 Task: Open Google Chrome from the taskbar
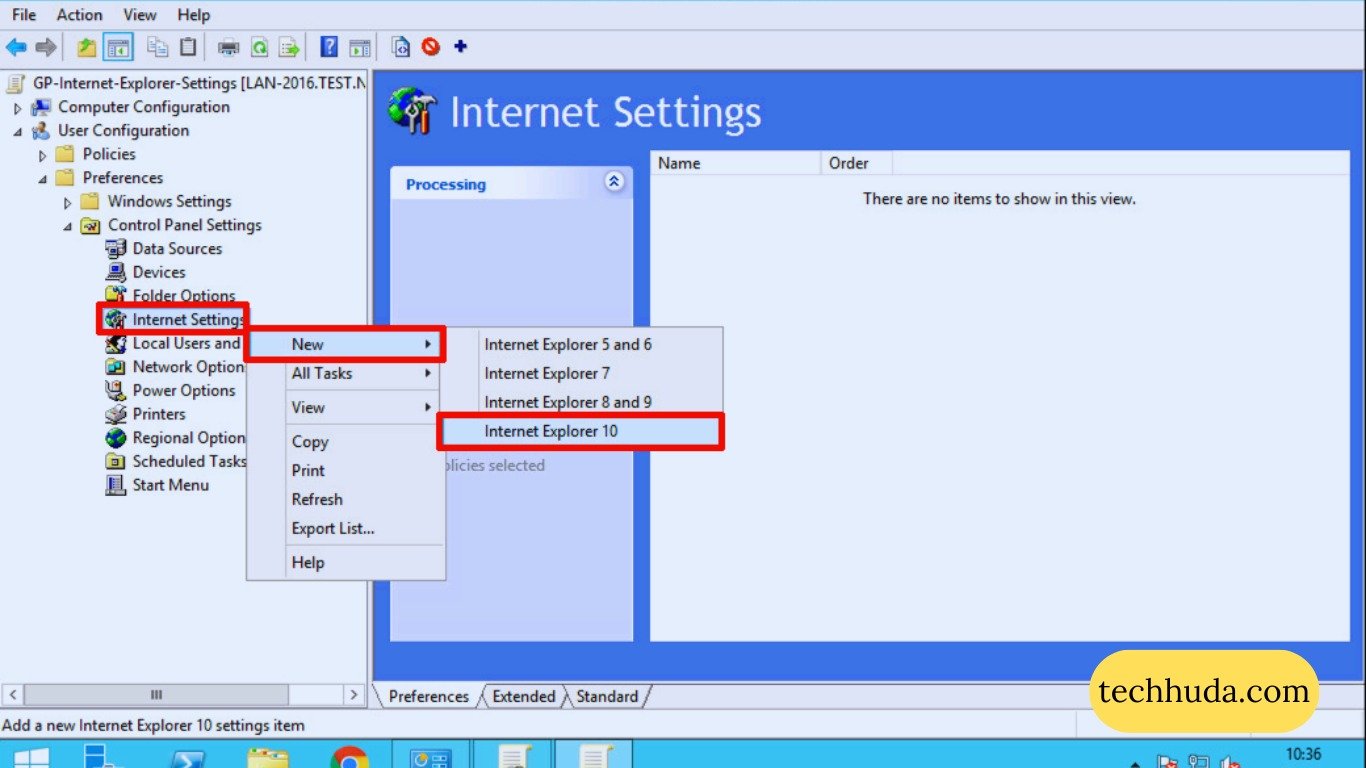pyautogui.click(x=349, y=759)
